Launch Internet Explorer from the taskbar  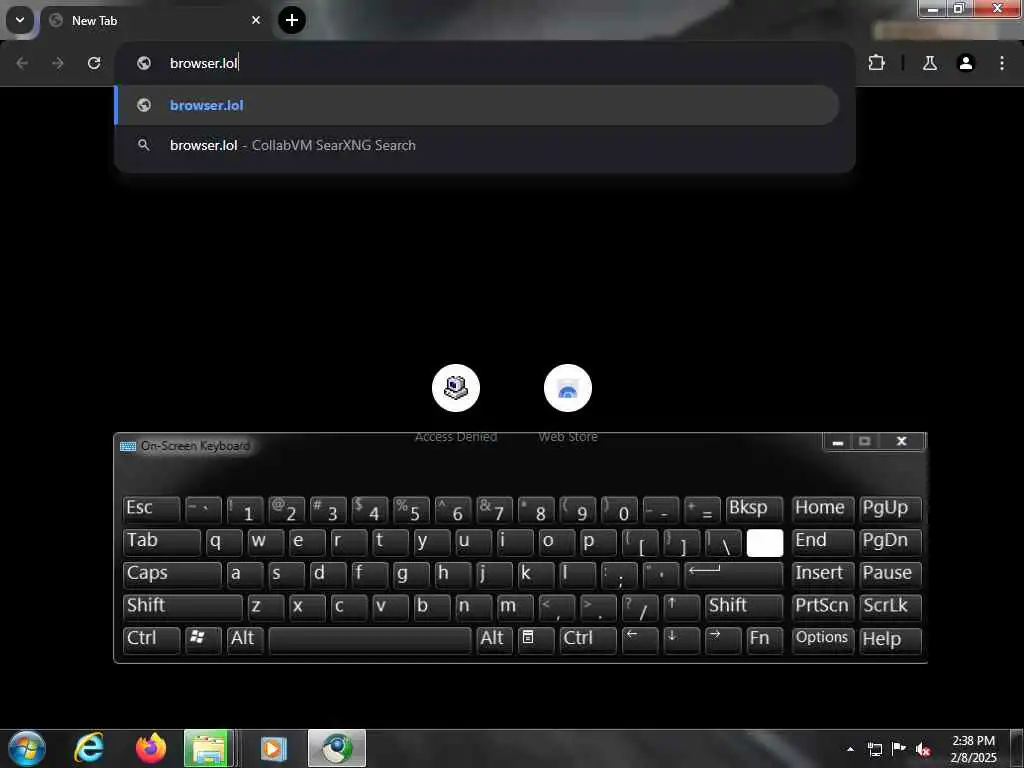88,748
